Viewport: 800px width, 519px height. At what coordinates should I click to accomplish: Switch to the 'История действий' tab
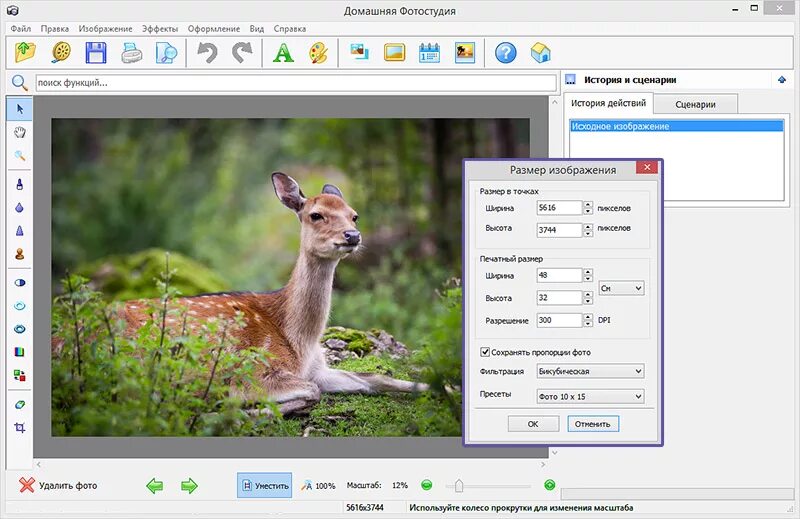point(608,103)
